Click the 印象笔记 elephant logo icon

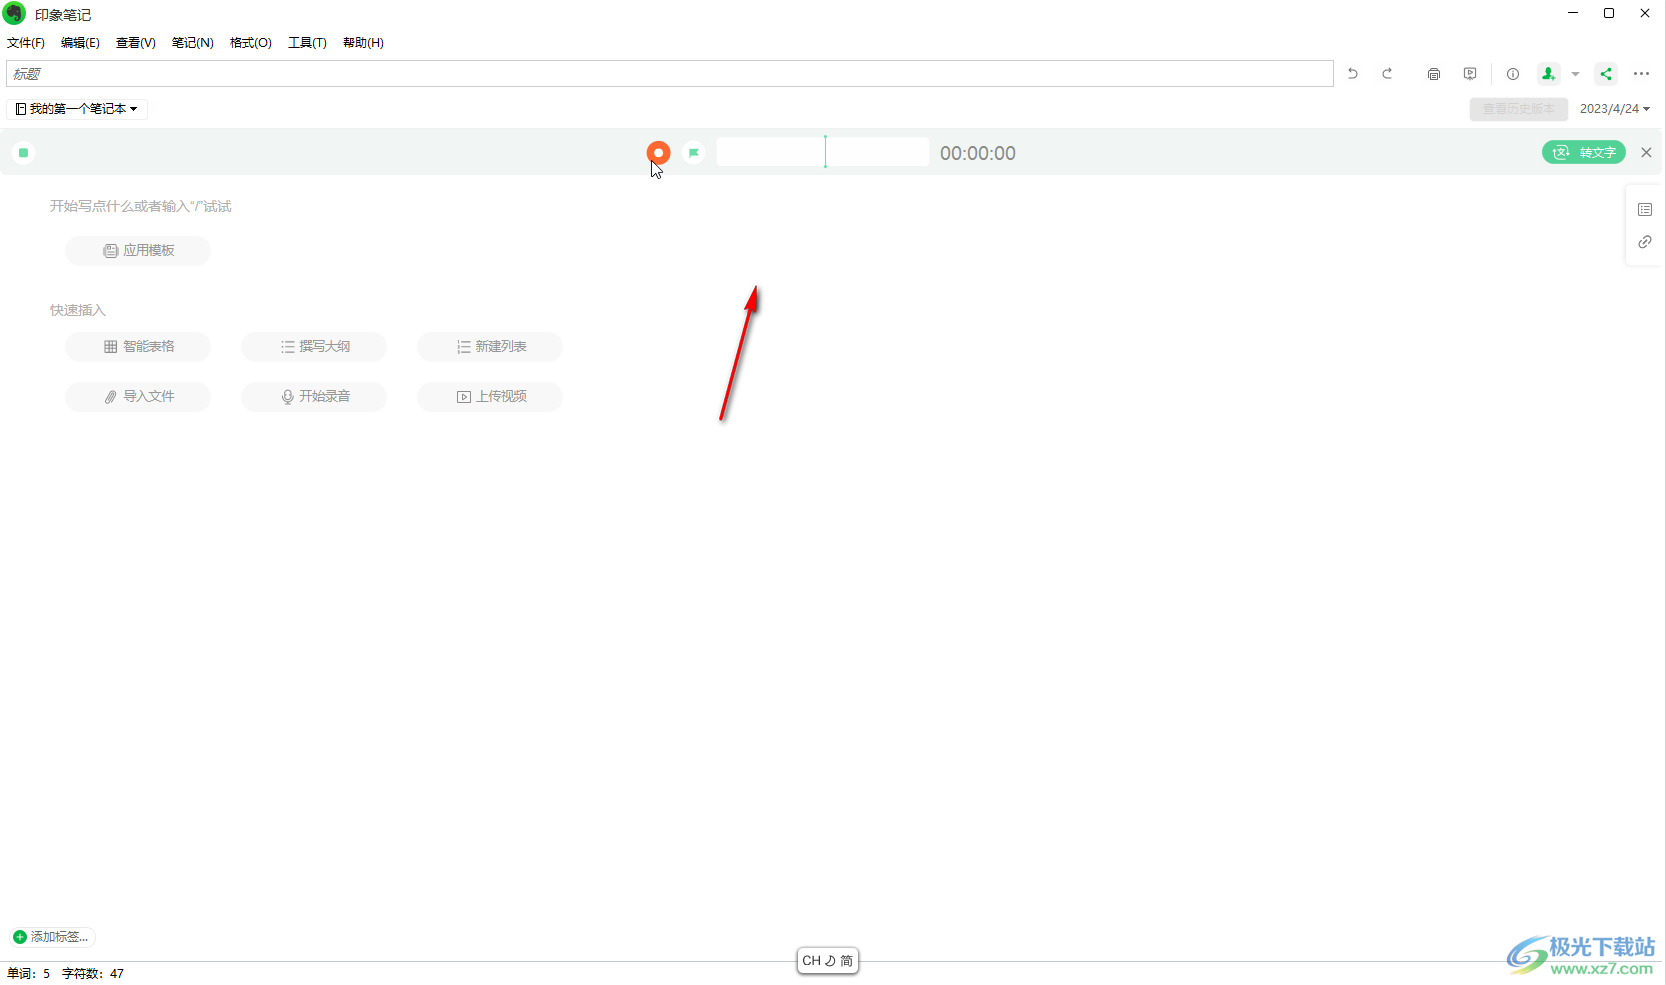(14, 13)
